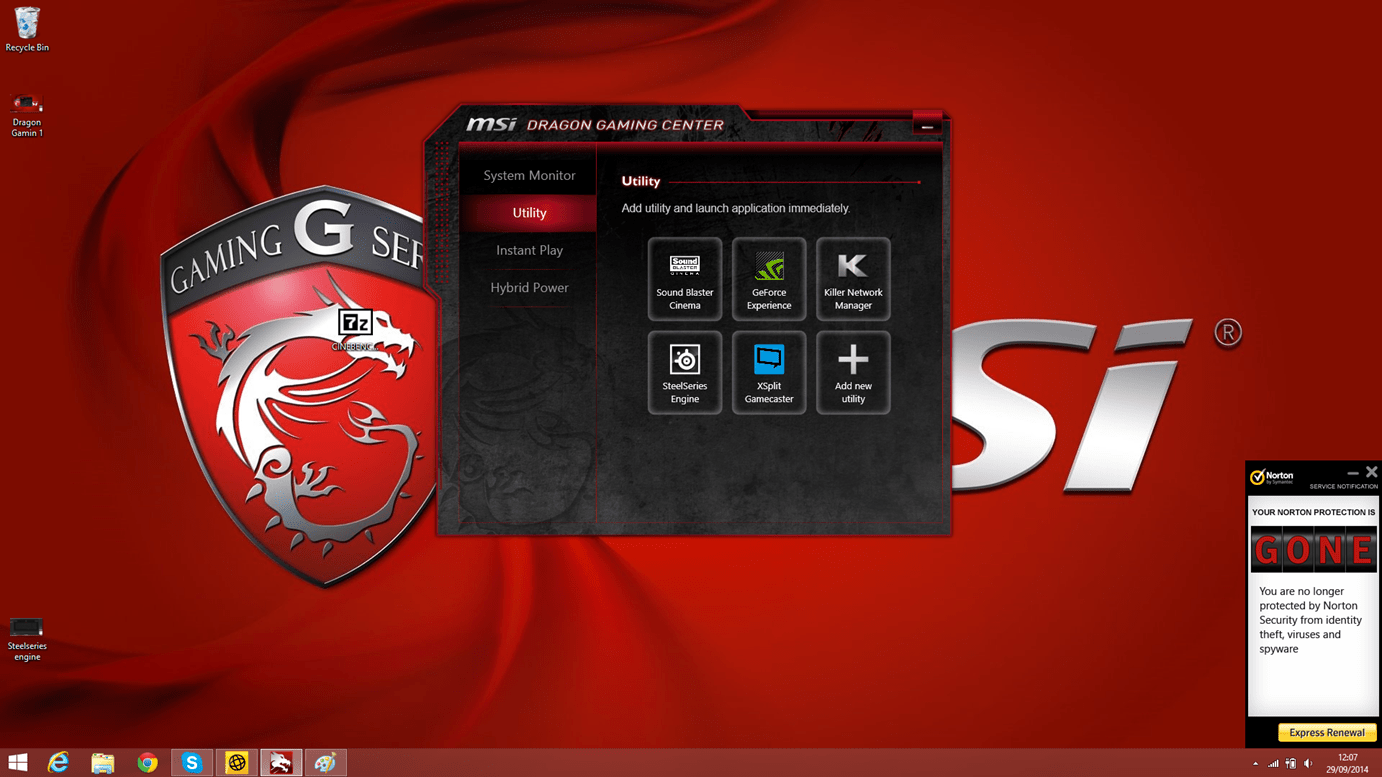Image resolution: width=1382 pixels, height=777 pixels.
Task: Switch to Paint in taskbar
Action: tap(325, 763)
